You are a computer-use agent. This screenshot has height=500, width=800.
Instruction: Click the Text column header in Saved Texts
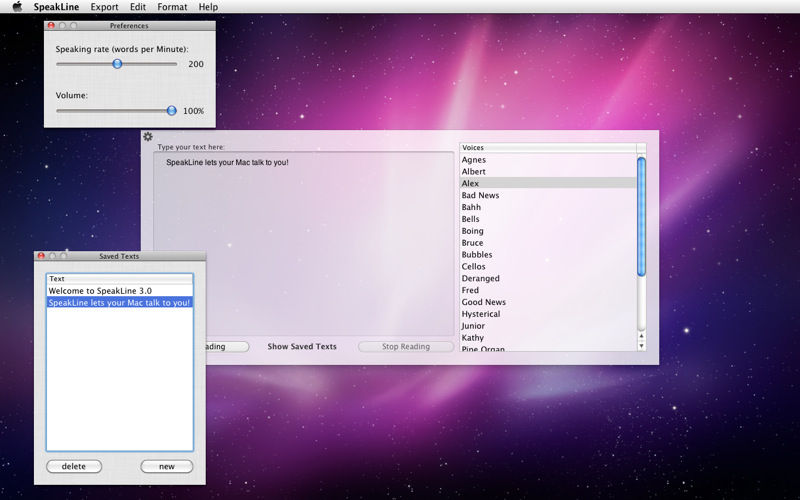click(x=119, y=279)
